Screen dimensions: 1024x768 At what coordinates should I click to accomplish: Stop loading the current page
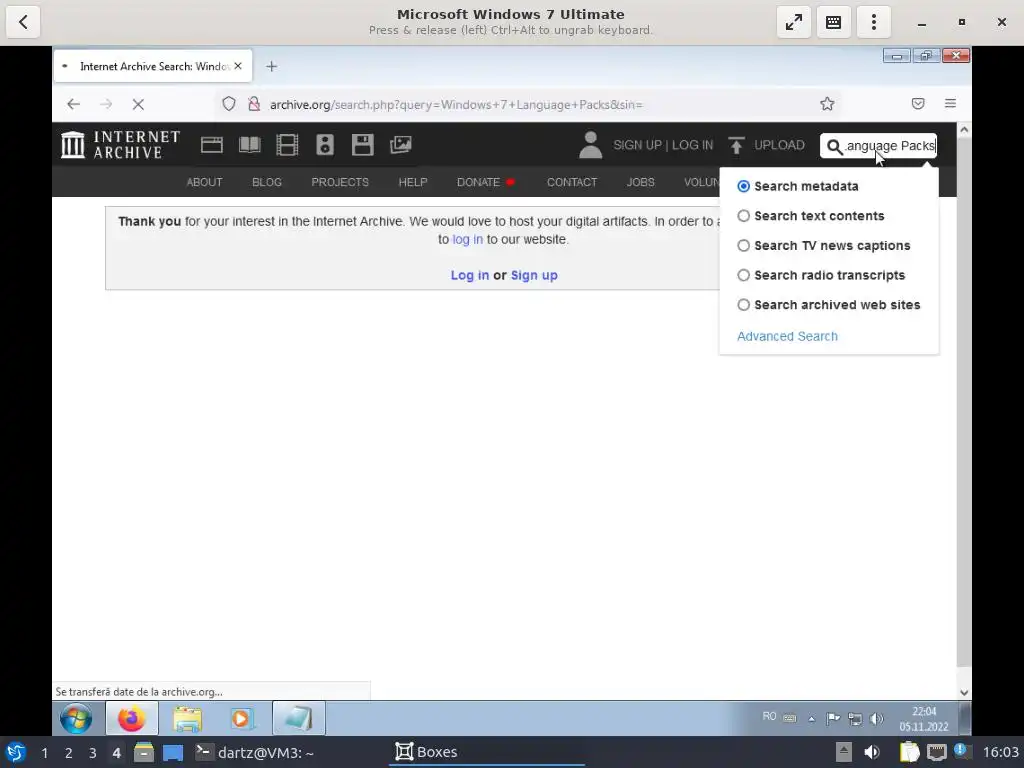tap(138, 104)
